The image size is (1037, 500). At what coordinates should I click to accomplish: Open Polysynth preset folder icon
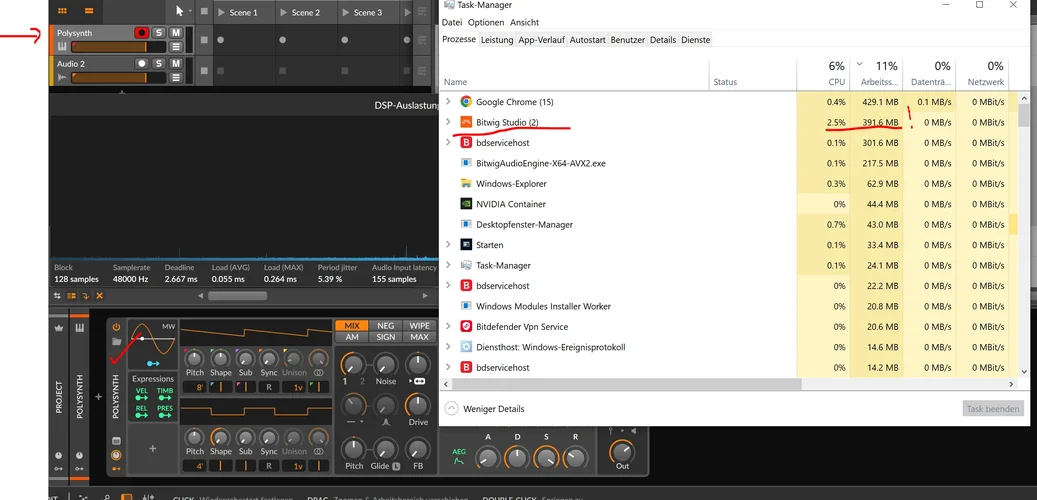coord(116,342)
